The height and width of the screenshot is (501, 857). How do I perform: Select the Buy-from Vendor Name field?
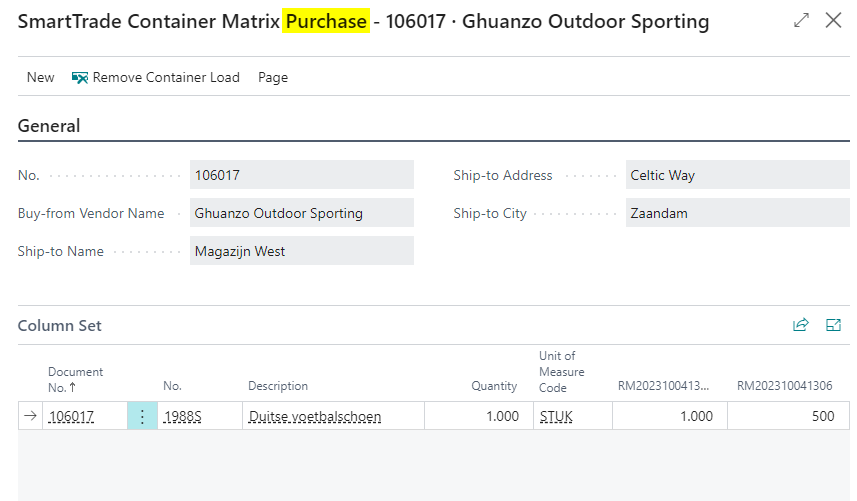302,213
